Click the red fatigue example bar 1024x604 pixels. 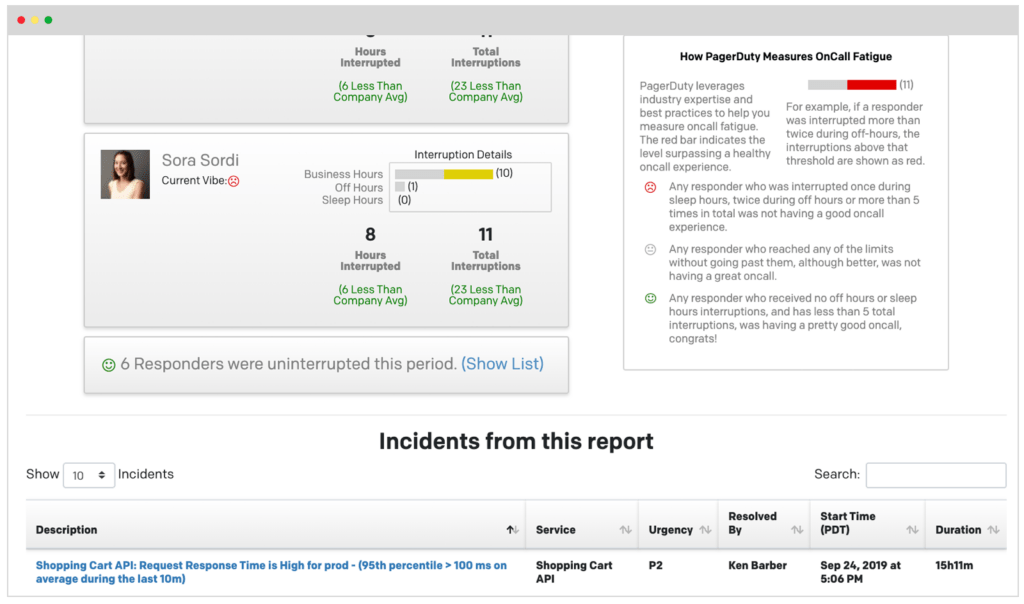871,85
